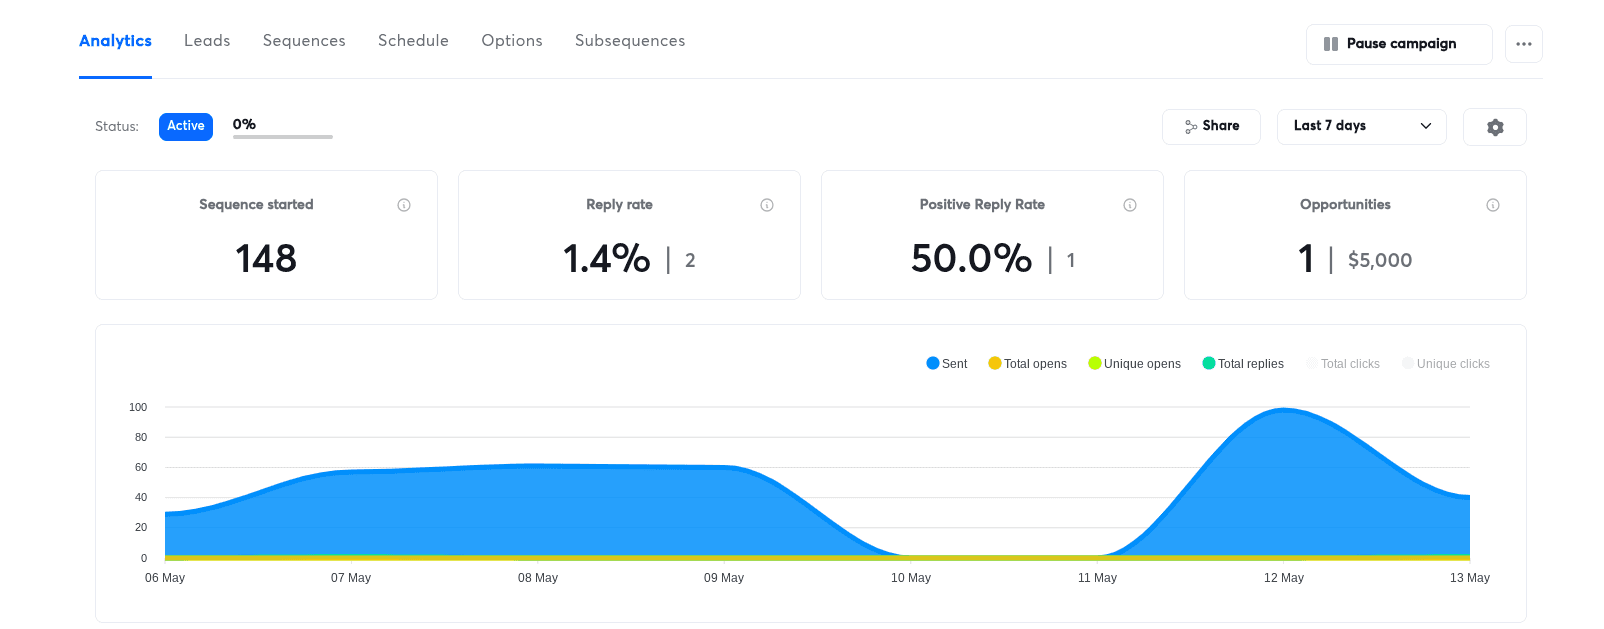Open the Schedule tab
Image resolution: width=1604 pixels, height=629 pixels.
(x=413, y=41)
